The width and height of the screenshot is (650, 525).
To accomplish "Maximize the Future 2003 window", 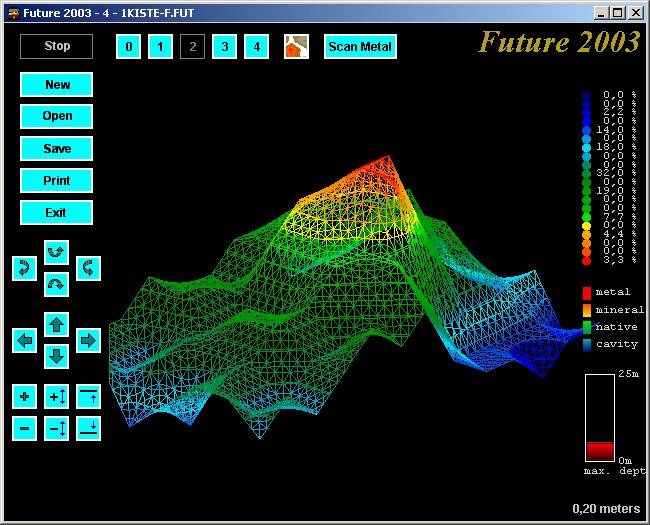I will (618, 13).
